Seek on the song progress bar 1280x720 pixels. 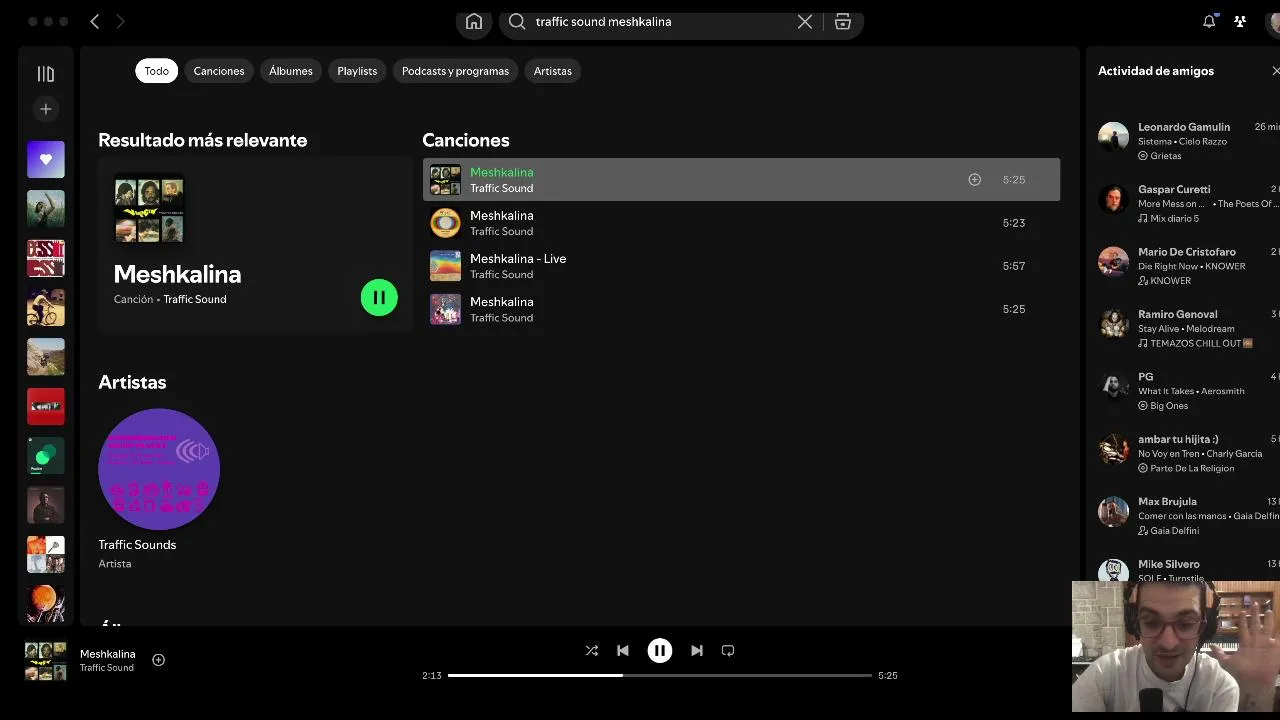pos(660,676)
